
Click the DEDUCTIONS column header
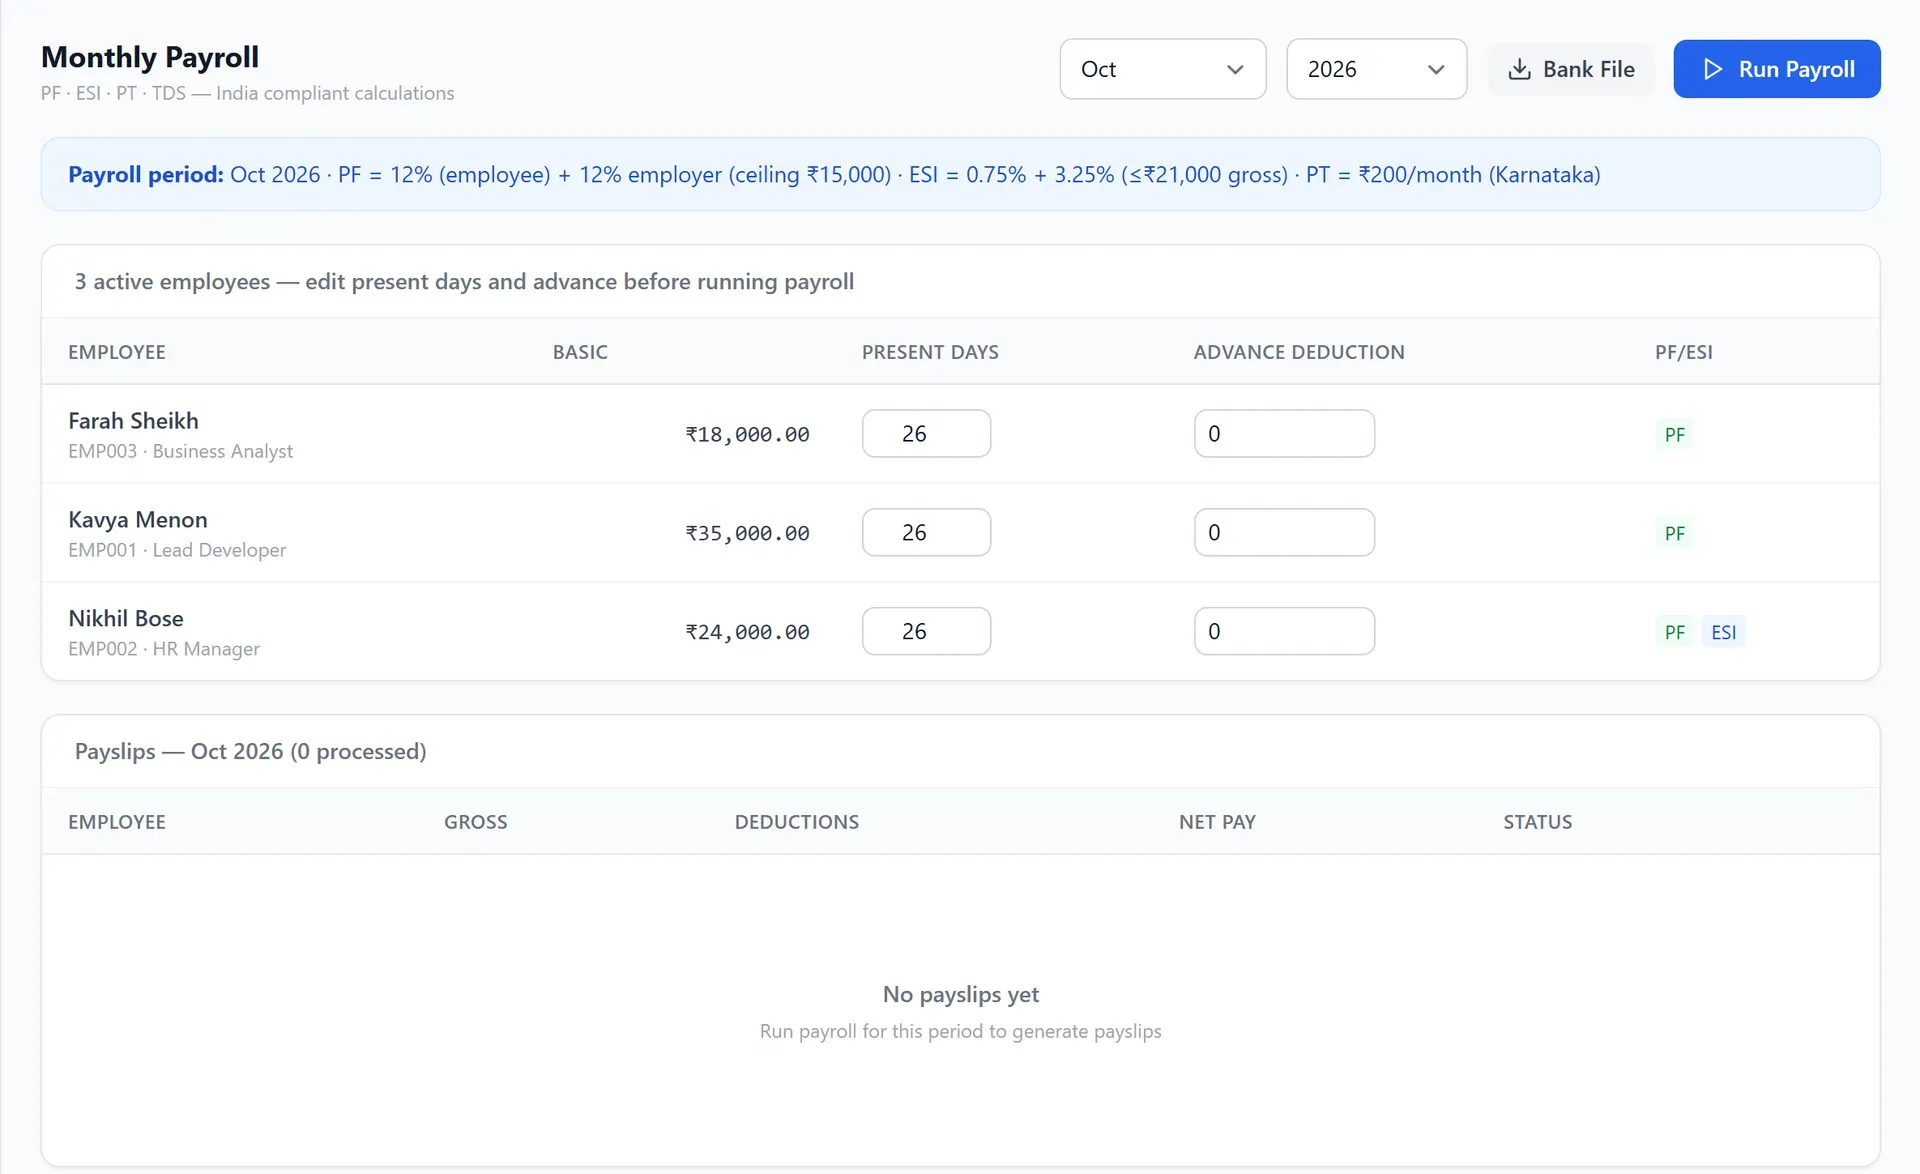pyautogui.click(x=797, y=822)
